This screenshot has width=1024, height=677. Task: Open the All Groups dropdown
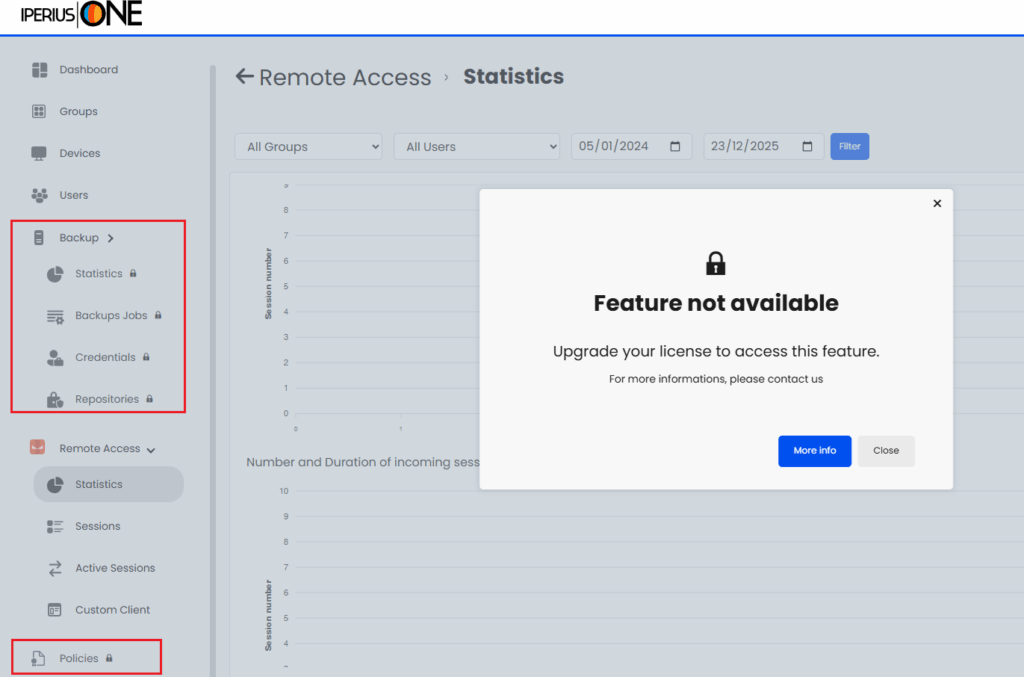[309, 147]
